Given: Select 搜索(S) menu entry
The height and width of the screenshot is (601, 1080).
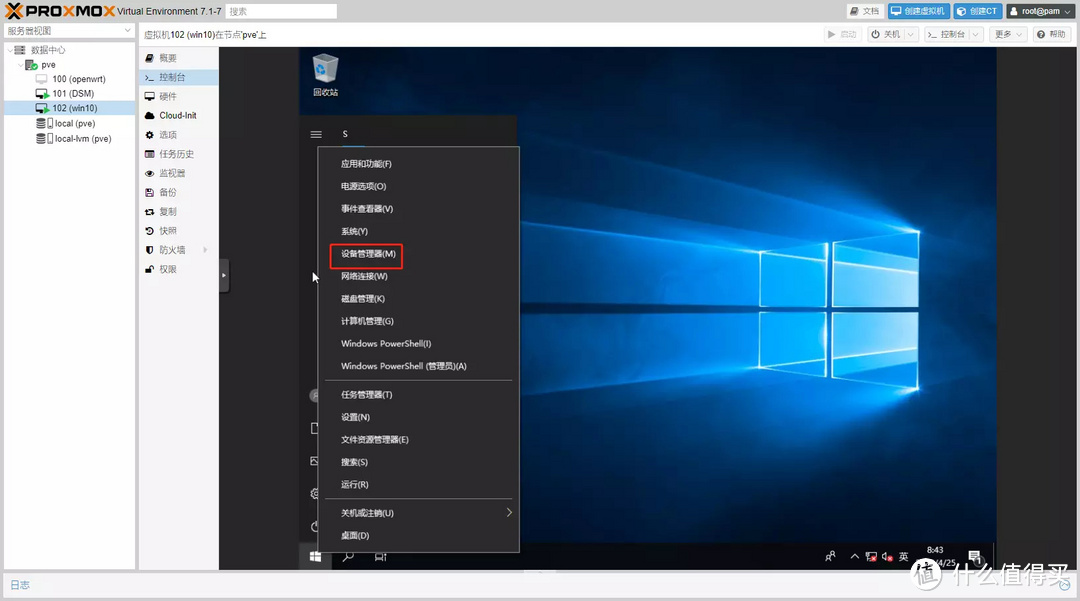Looking at the screenshot, I should [x=354, y=463].
